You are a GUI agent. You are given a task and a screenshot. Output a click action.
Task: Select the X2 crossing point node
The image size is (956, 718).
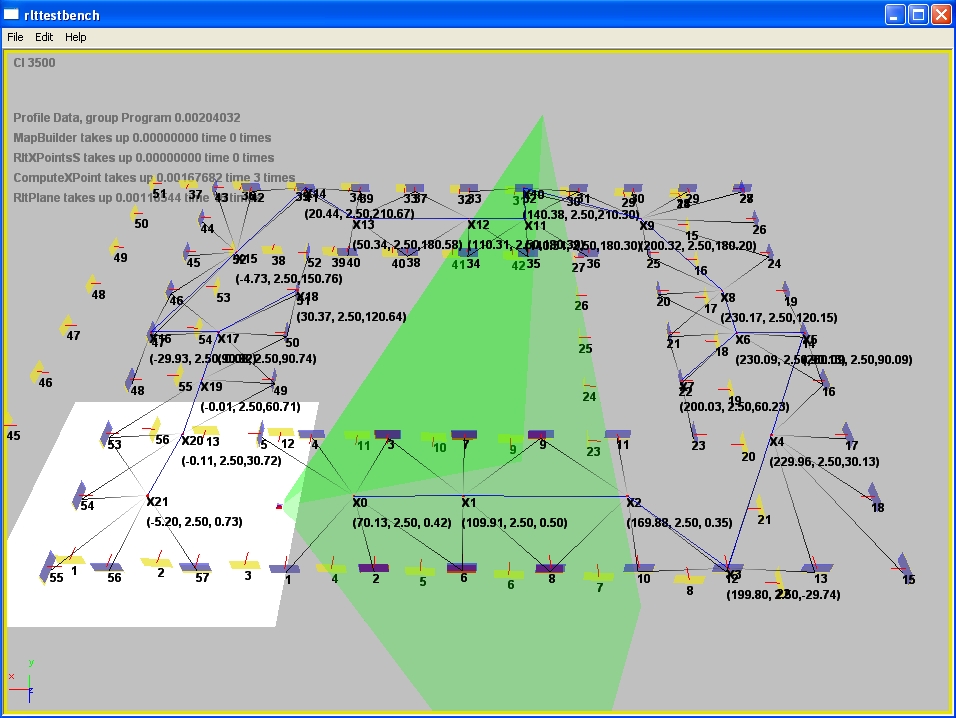click(633, 502)
